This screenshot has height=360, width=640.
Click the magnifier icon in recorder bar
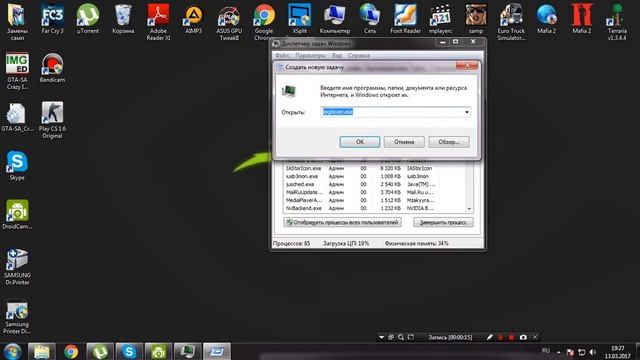(401, 337)
